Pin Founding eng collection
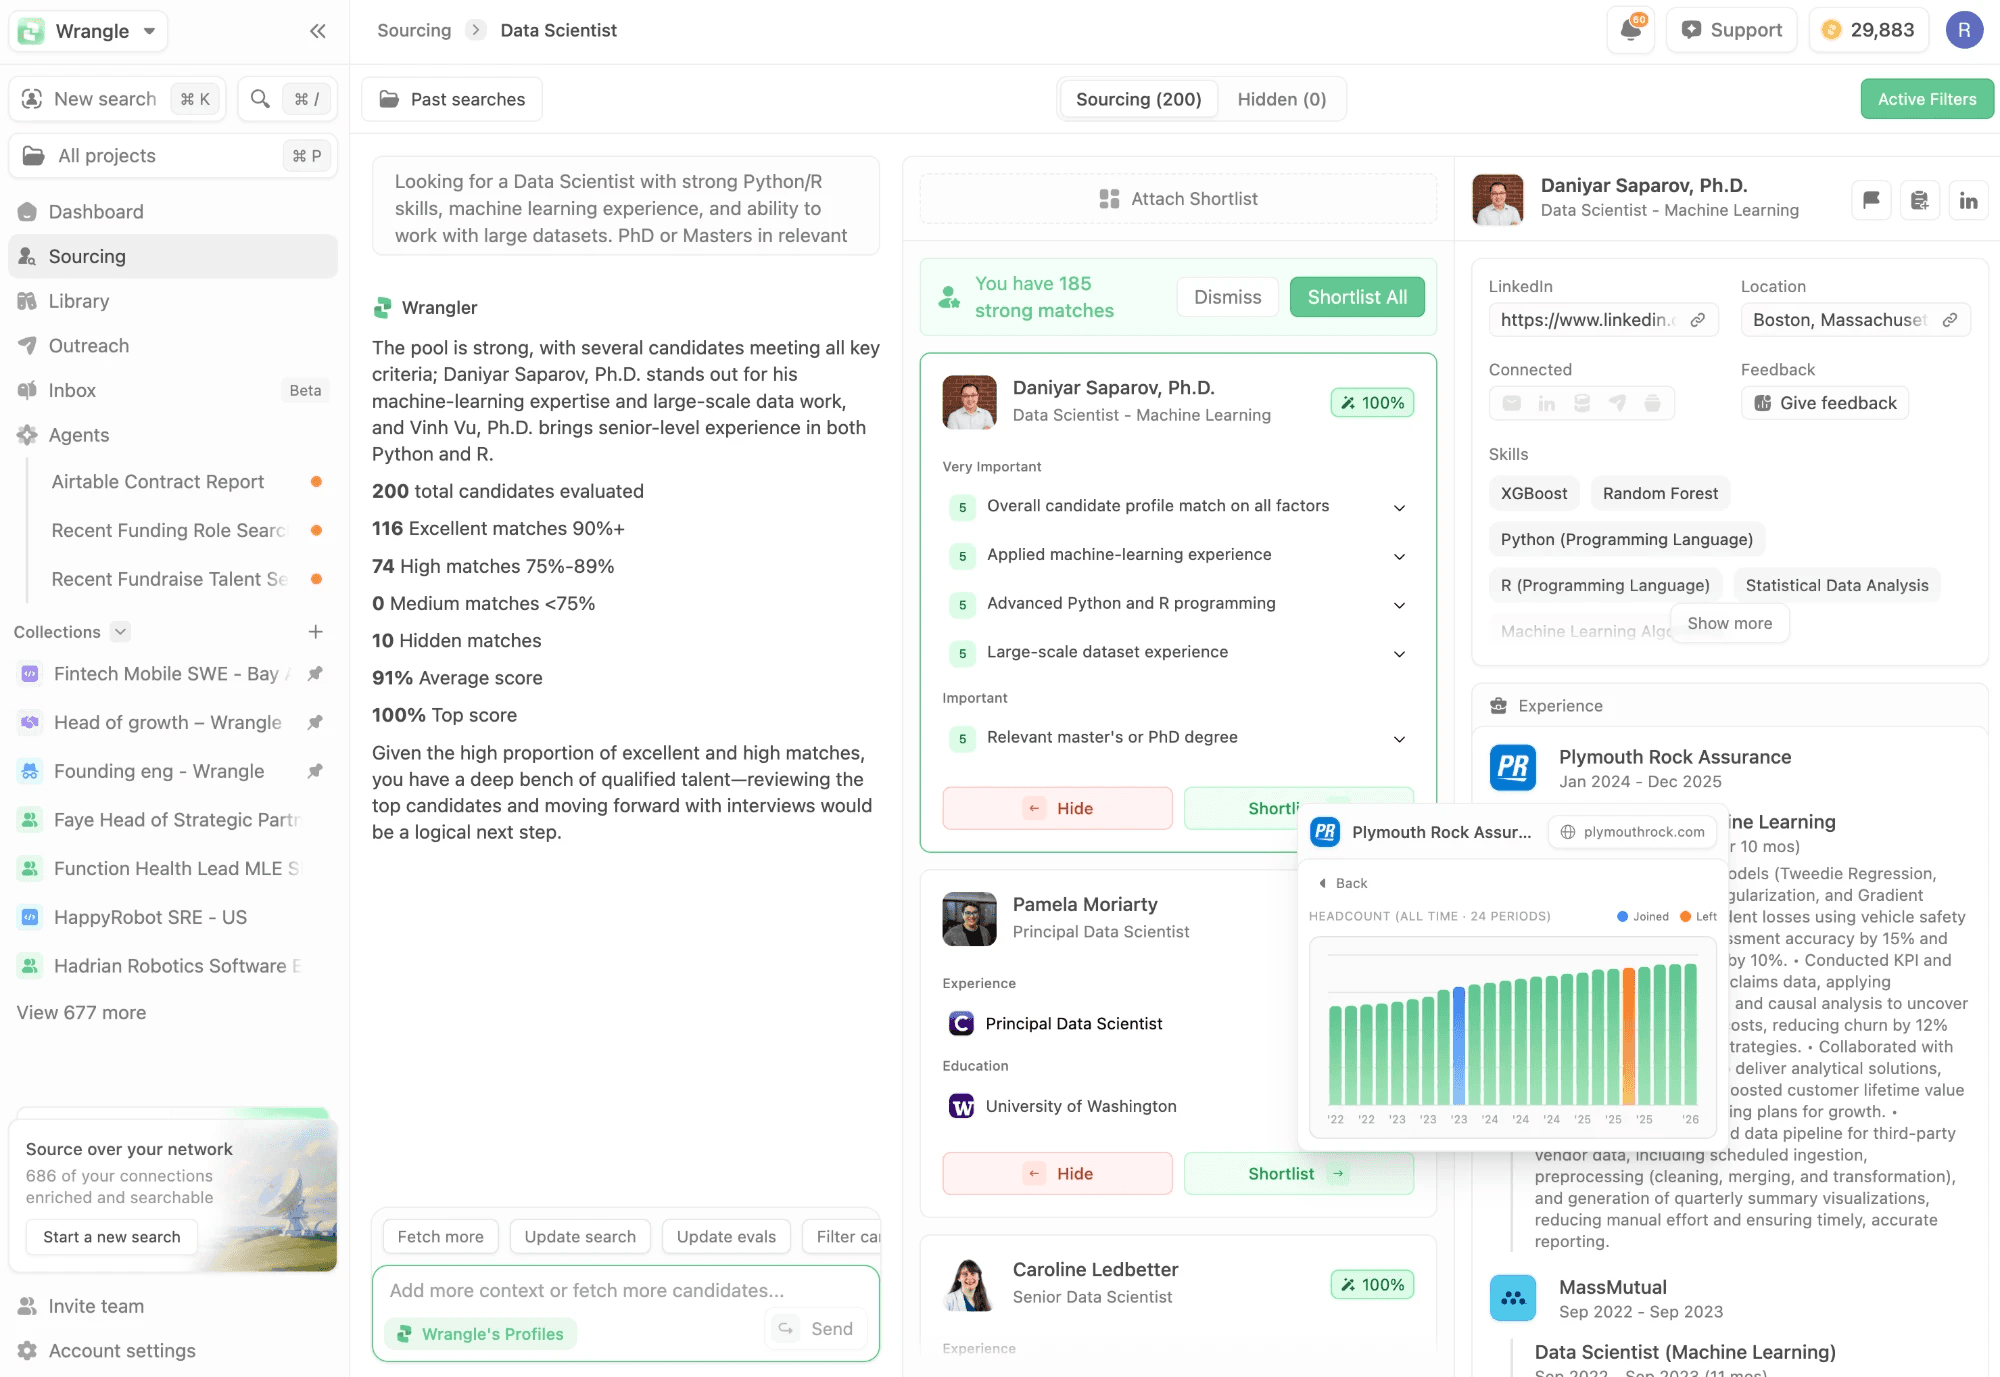 tap(315, 771)
